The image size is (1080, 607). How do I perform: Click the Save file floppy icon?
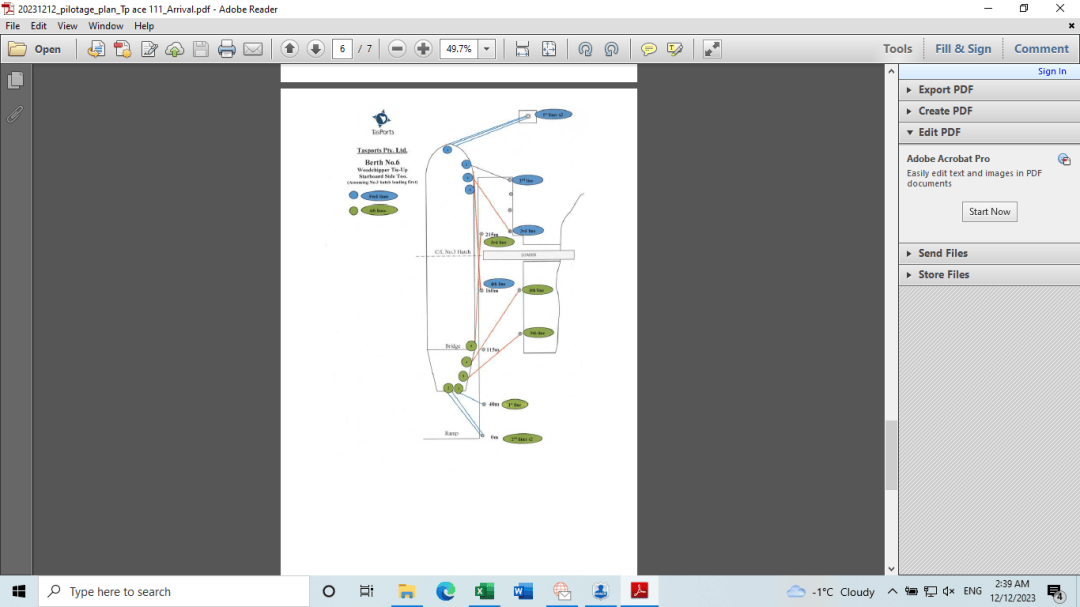point(200,49)
